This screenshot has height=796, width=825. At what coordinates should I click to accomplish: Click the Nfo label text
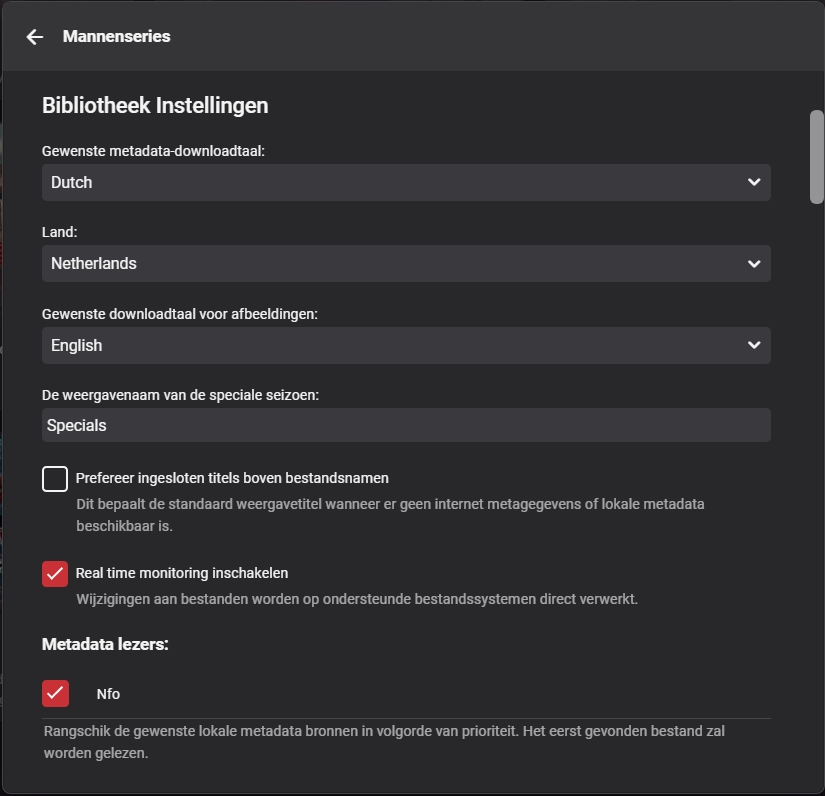coord(108,694)
